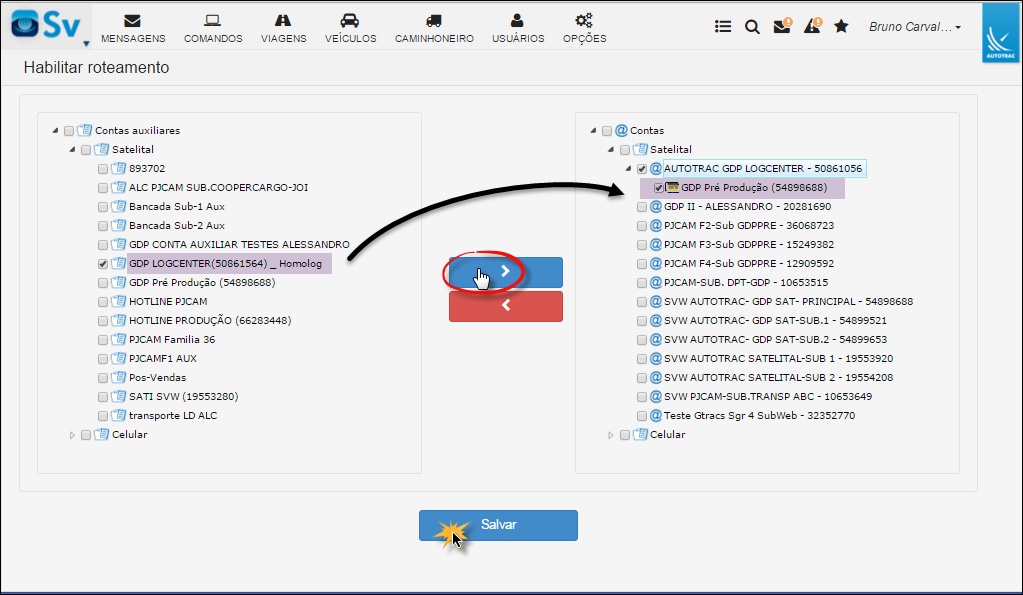Click the red move-left arrow button

click(x=506, y=306)
